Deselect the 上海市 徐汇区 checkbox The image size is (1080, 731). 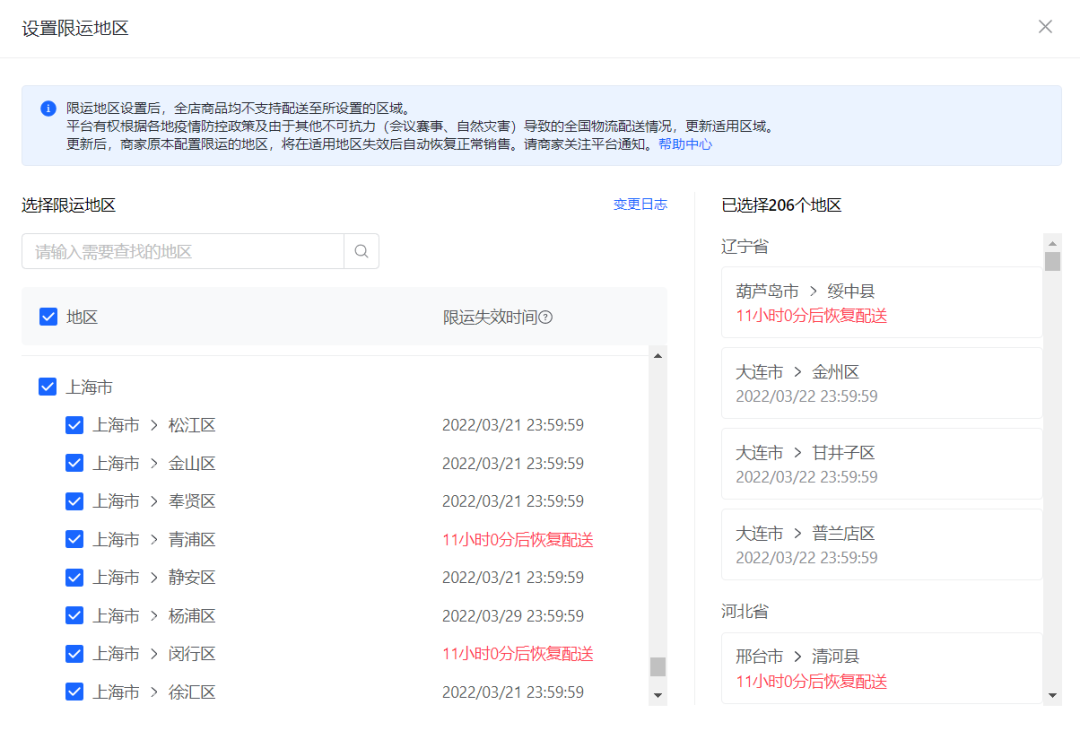point(74,691)
